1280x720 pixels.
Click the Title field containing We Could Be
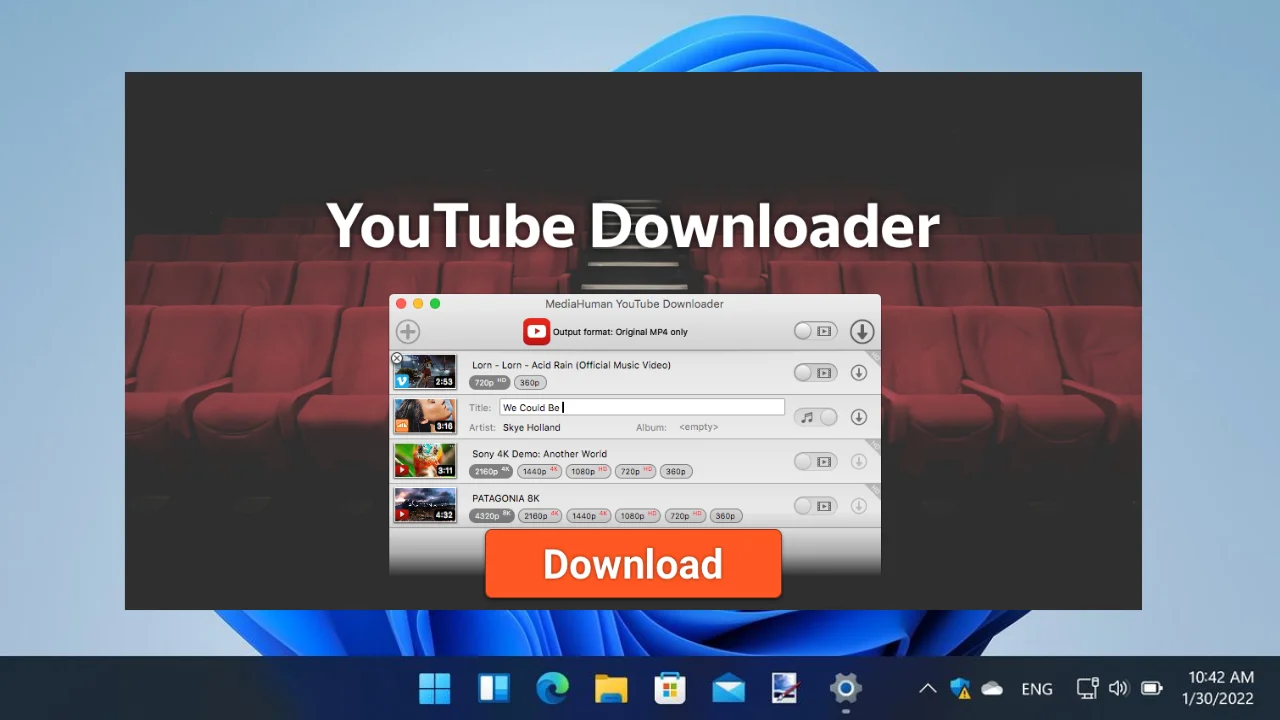642,407
